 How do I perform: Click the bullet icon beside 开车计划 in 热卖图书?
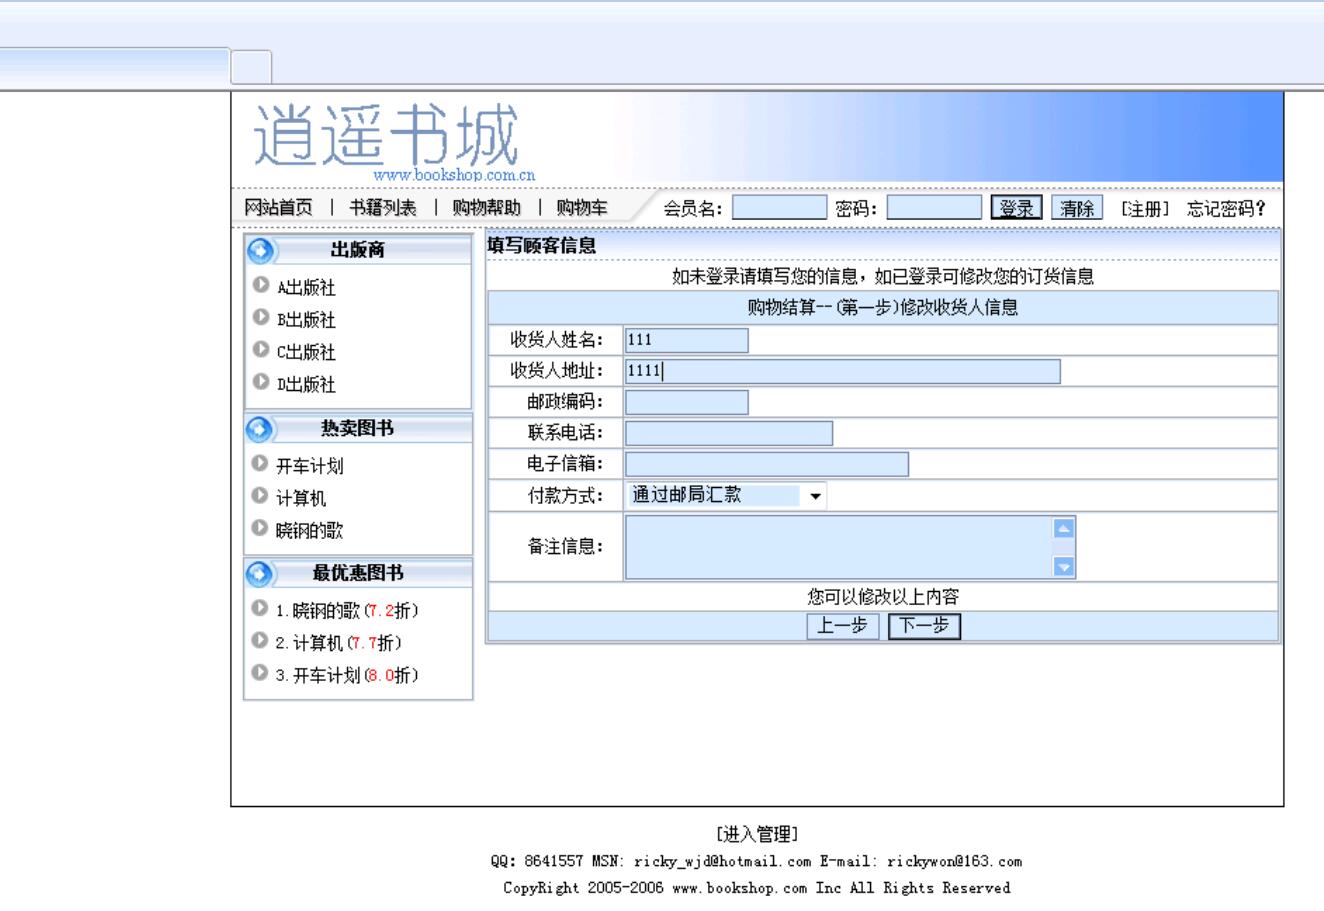click(x=261, y=463)
